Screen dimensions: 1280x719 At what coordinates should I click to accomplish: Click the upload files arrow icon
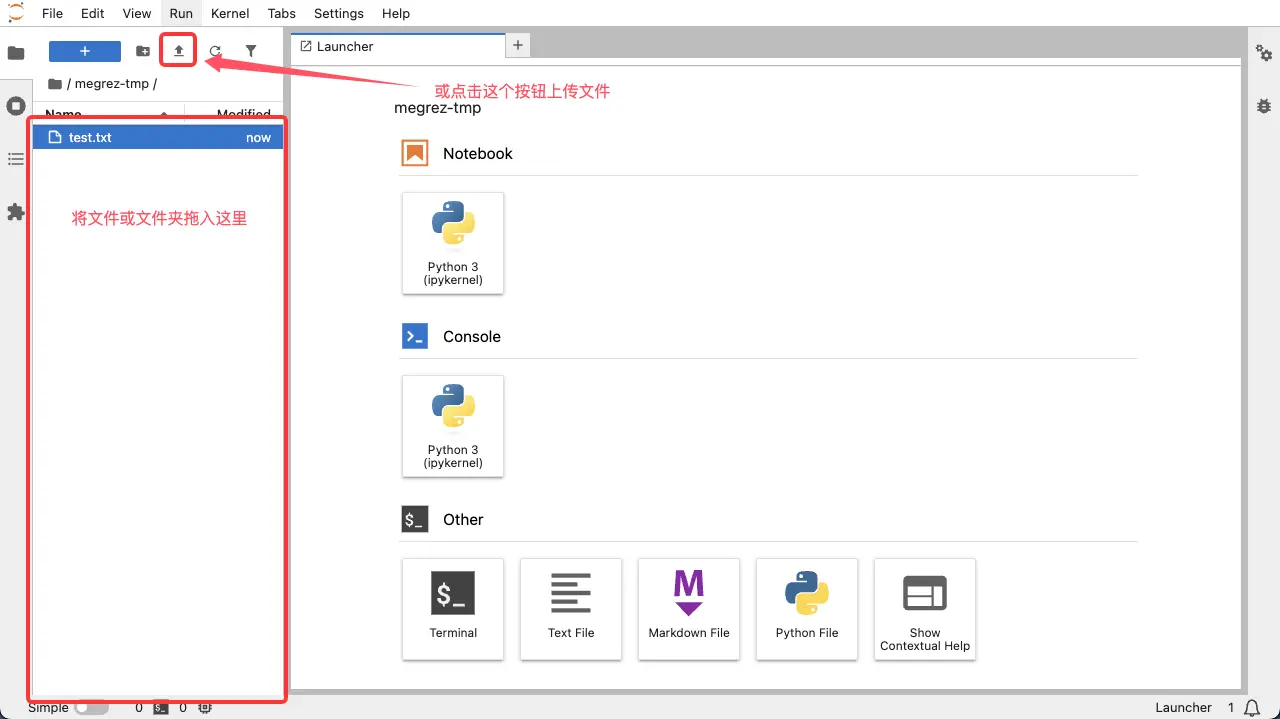point(177,49)
